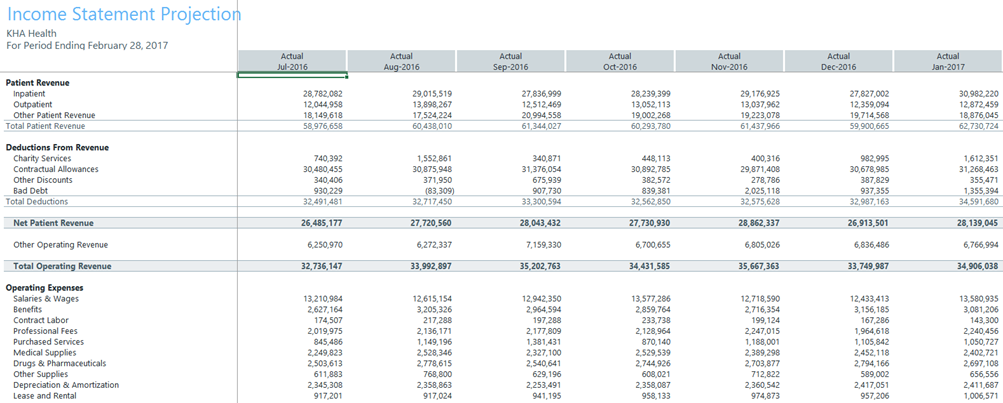Click Salaries & Wages Dec-2016 value 12,433,413
The width and height of the screenshot is (1003, 403).
(870, 299)
